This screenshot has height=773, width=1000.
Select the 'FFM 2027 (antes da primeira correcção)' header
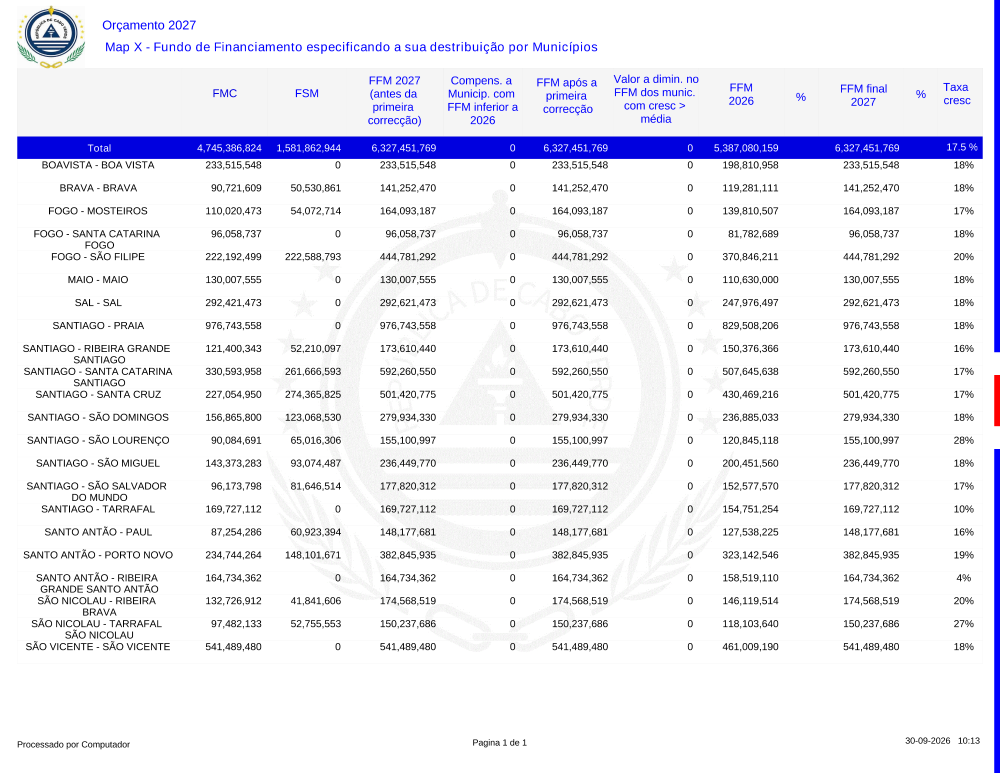395,100
